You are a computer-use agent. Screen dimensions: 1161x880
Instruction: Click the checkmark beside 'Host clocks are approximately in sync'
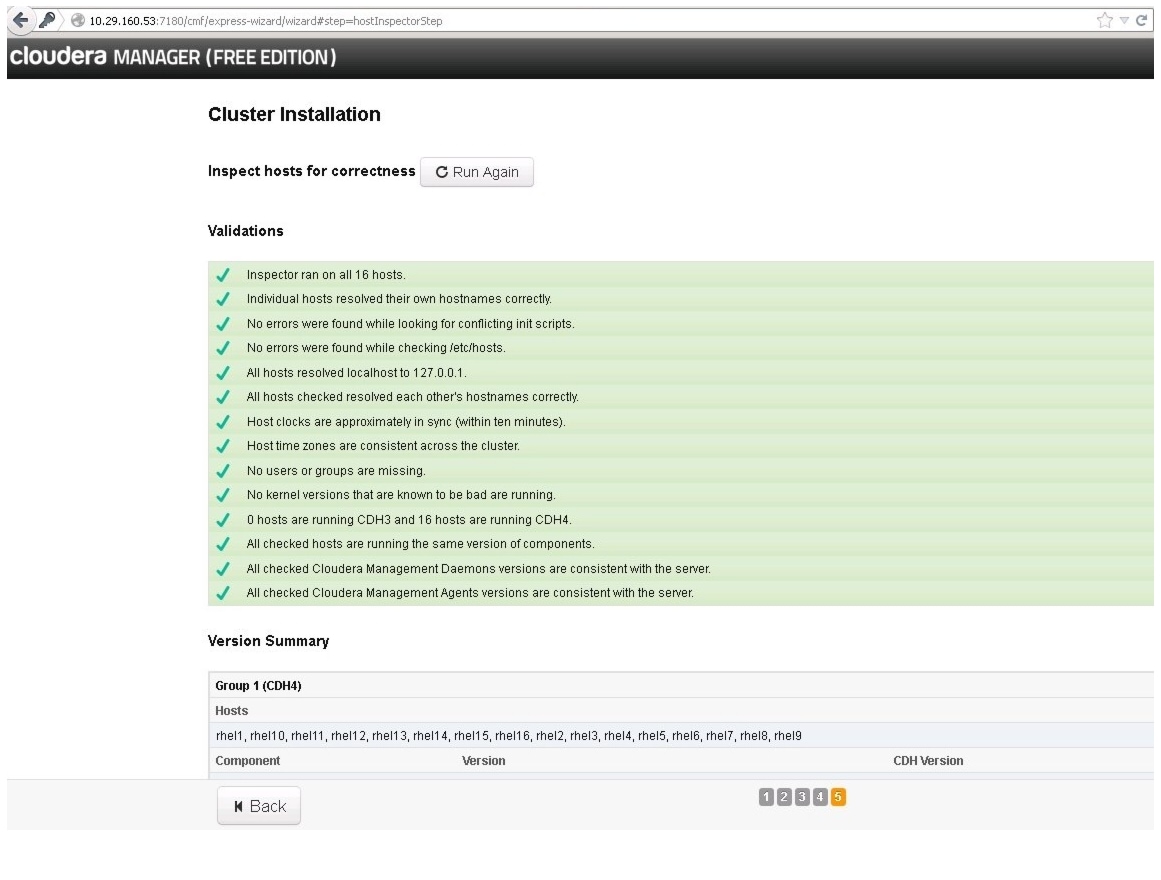point(223,422)
